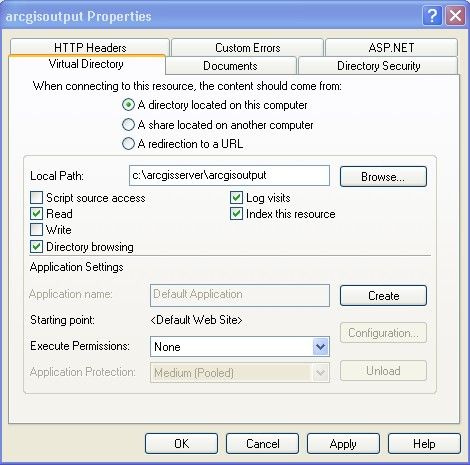
Task: Click the '<Default Web Site>' starting point text
Action: coord(196,320)
